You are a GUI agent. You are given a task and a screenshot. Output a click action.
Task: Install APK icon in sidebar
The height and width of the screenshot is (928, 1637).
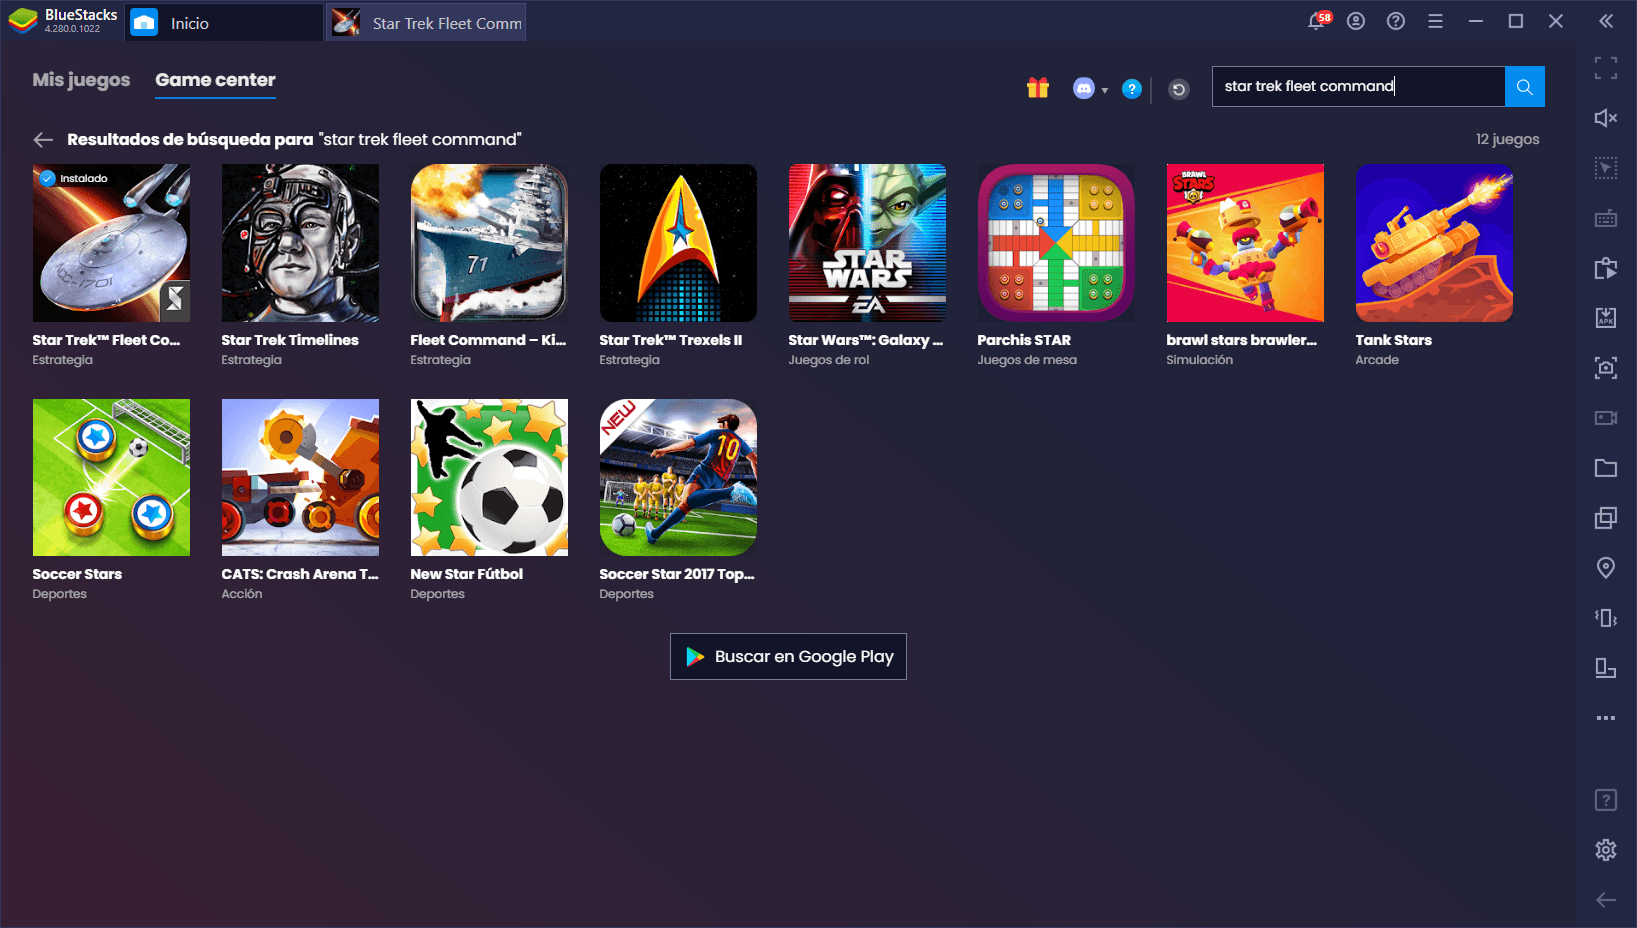click(x=1606, y=318)
